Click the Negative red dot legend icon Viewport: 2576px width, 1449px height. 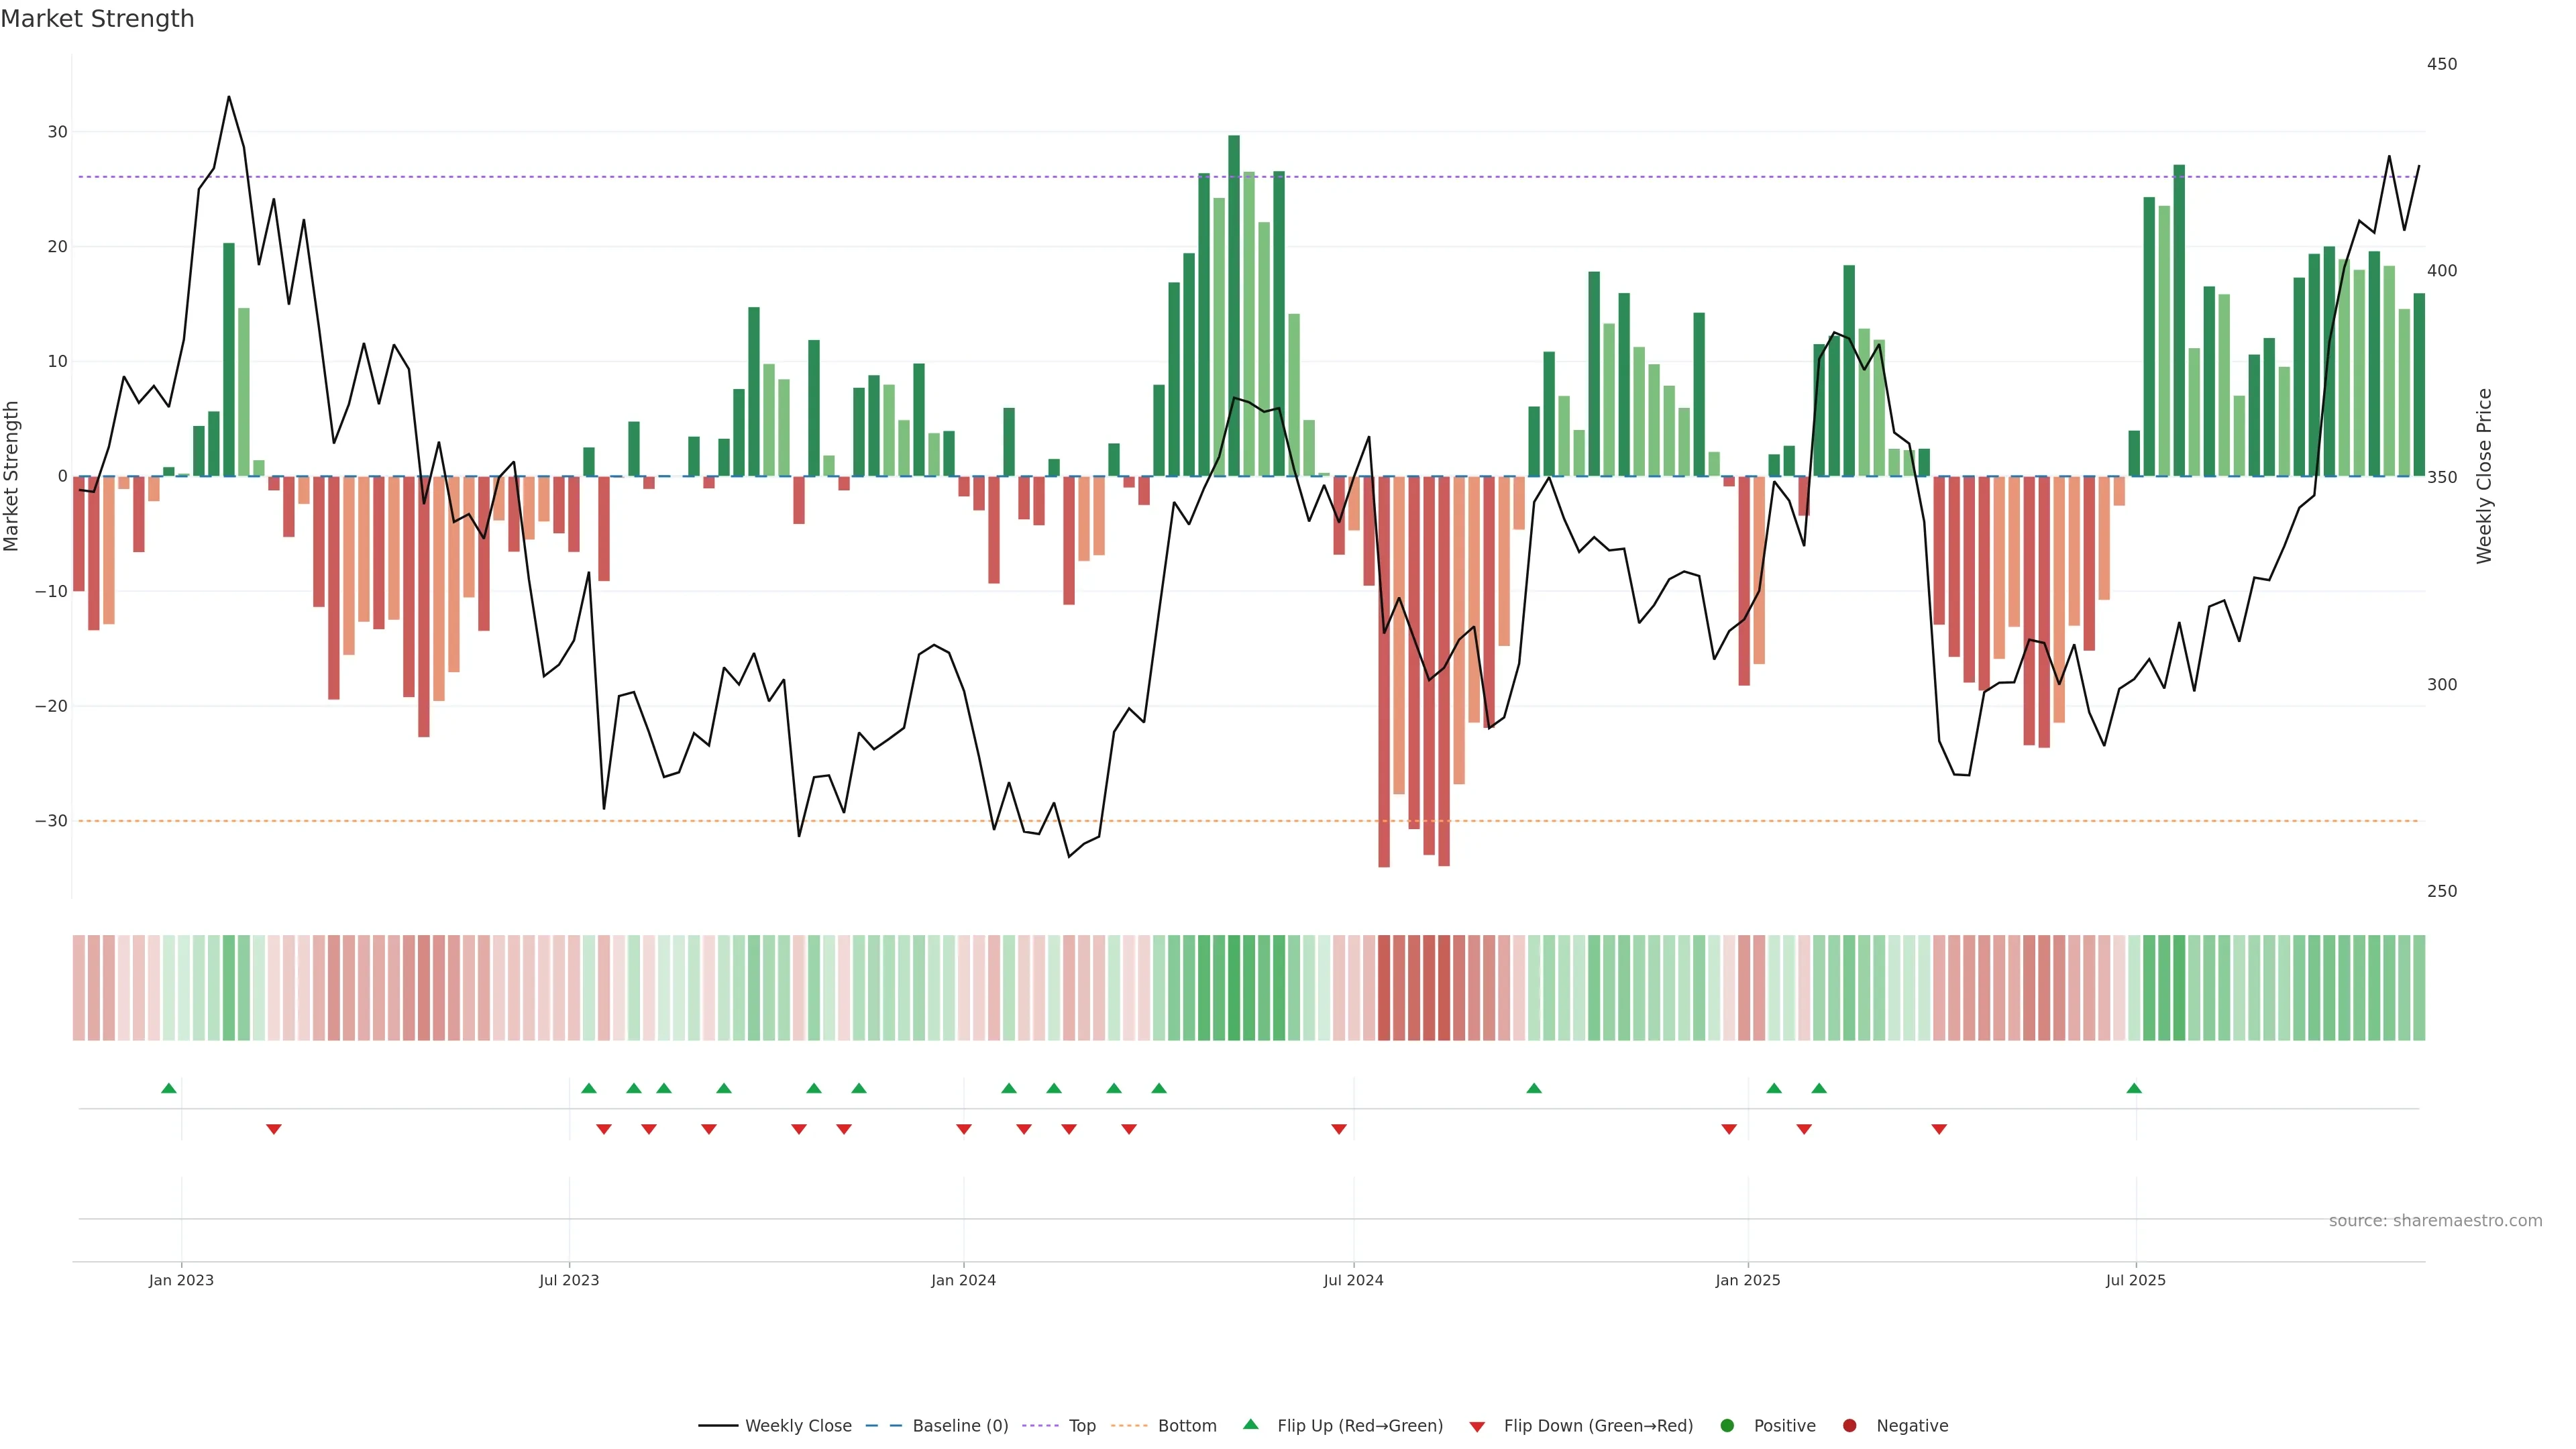coord(1849,1425)
